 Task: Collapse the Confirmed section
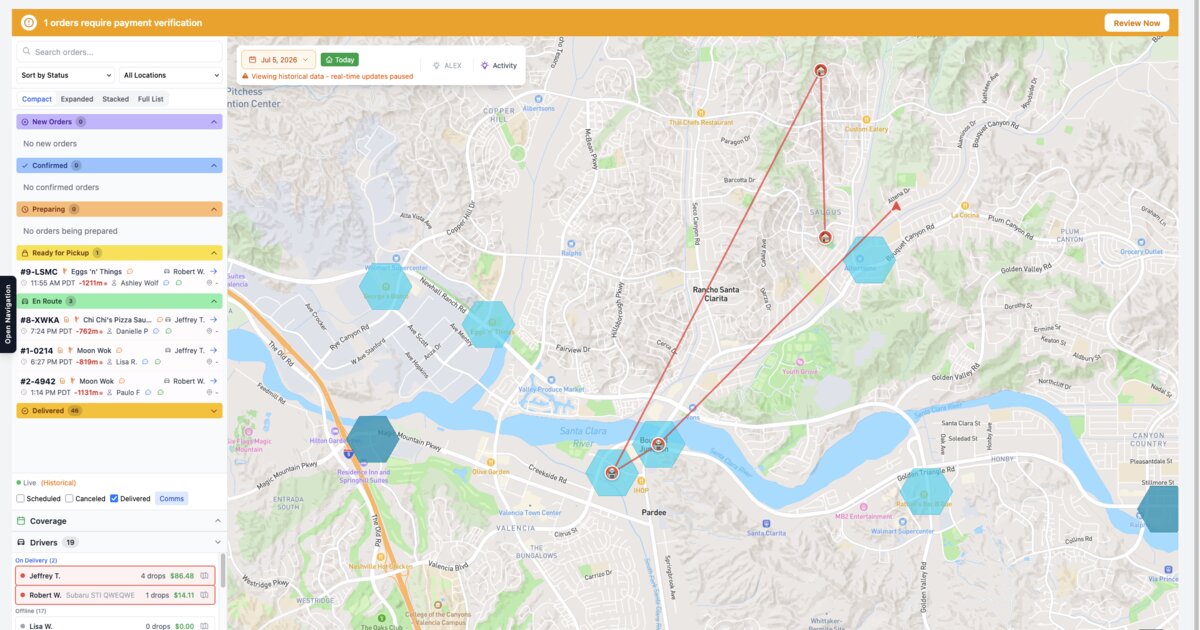click(214, 165)
